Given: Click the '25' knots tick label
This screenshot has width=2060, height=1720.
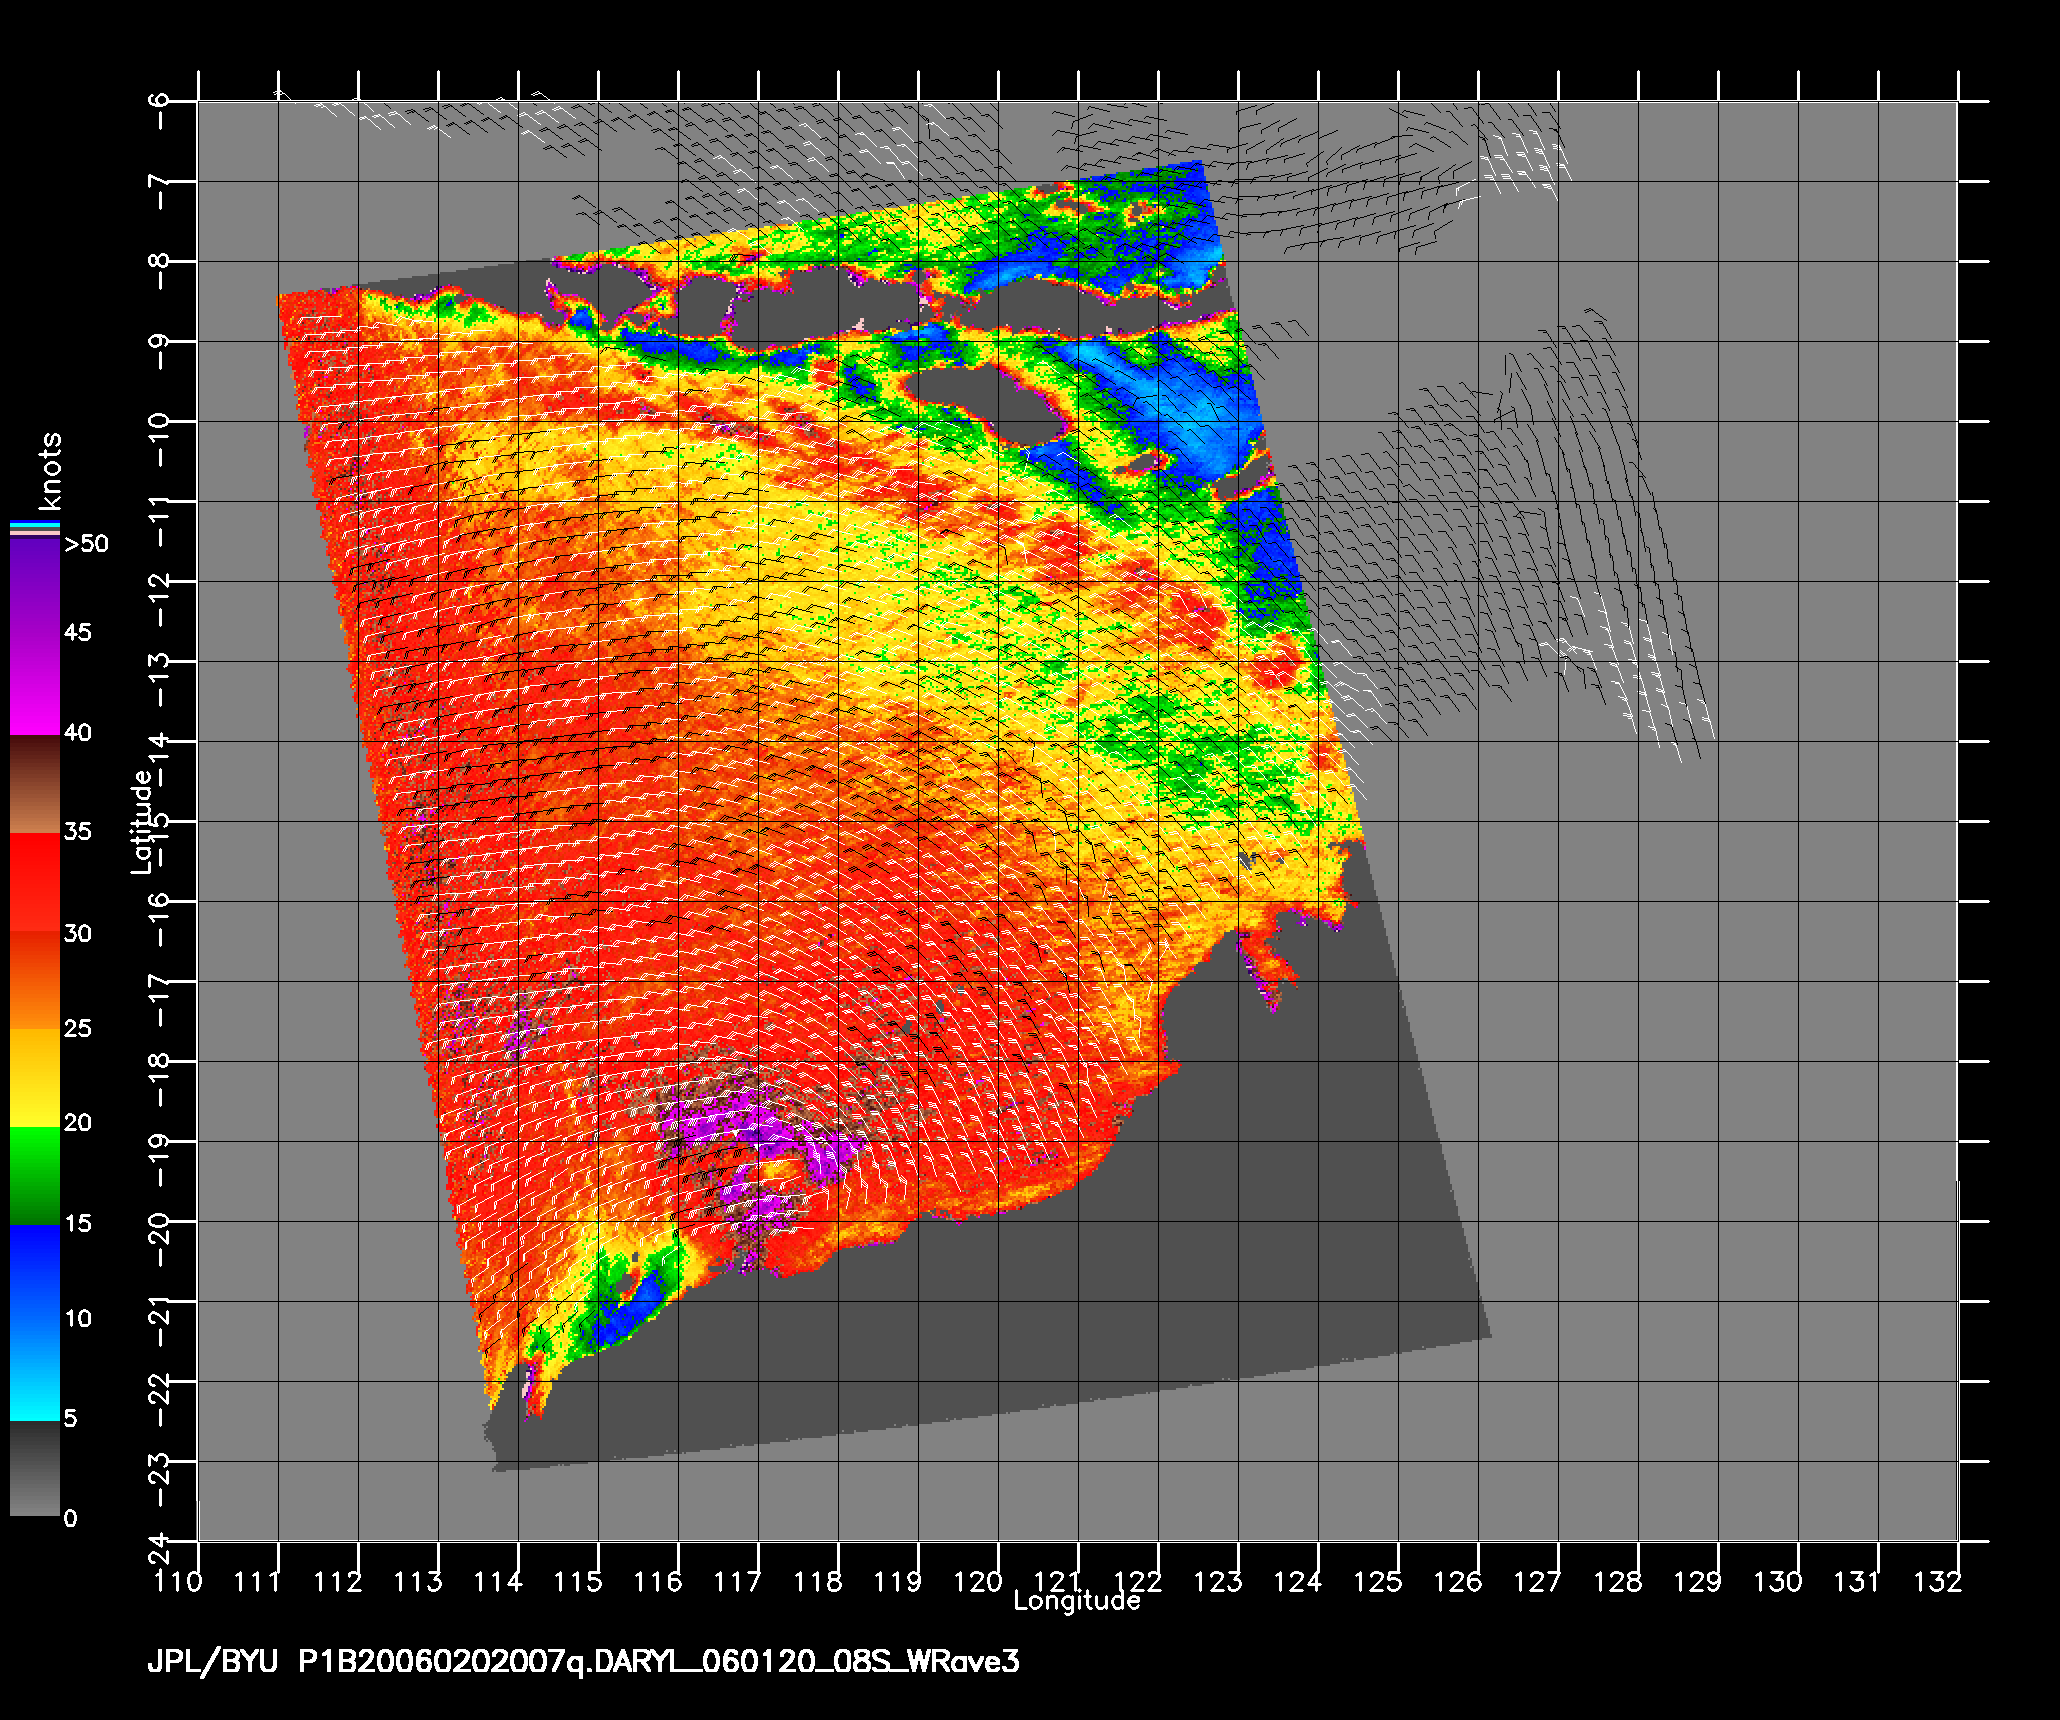Looking at the screenshot, I should click(x=78, y=1029).
